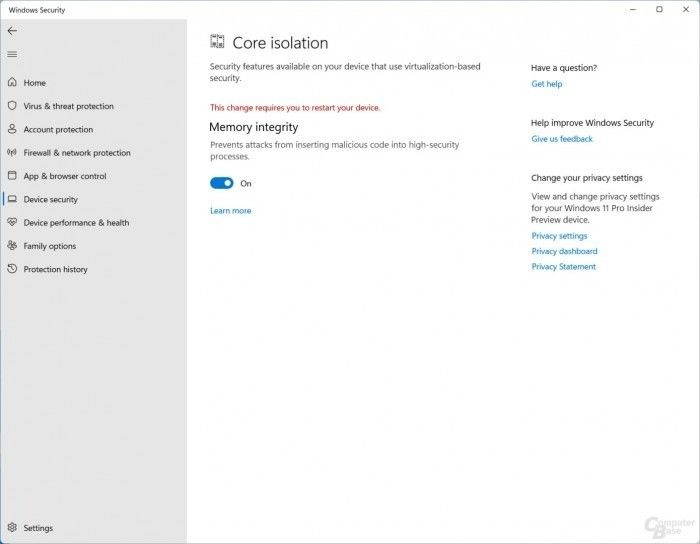The height and width of the screenshot is (544, 700).
Task: Click the App & browser control window icon
Action: tap(12, 175)
